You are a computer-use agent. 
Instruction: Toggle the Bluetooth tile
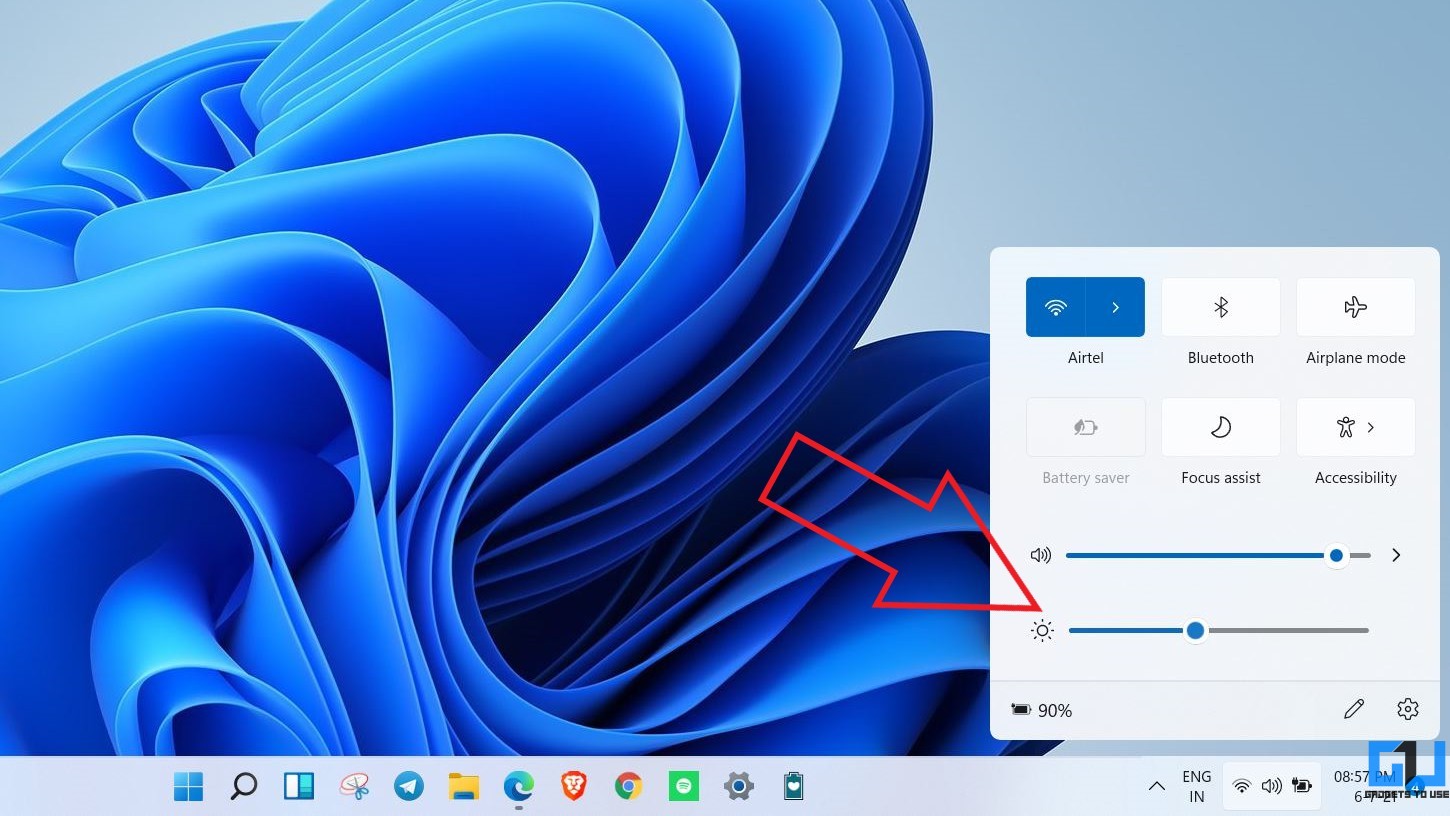[x=1220, y=307]
